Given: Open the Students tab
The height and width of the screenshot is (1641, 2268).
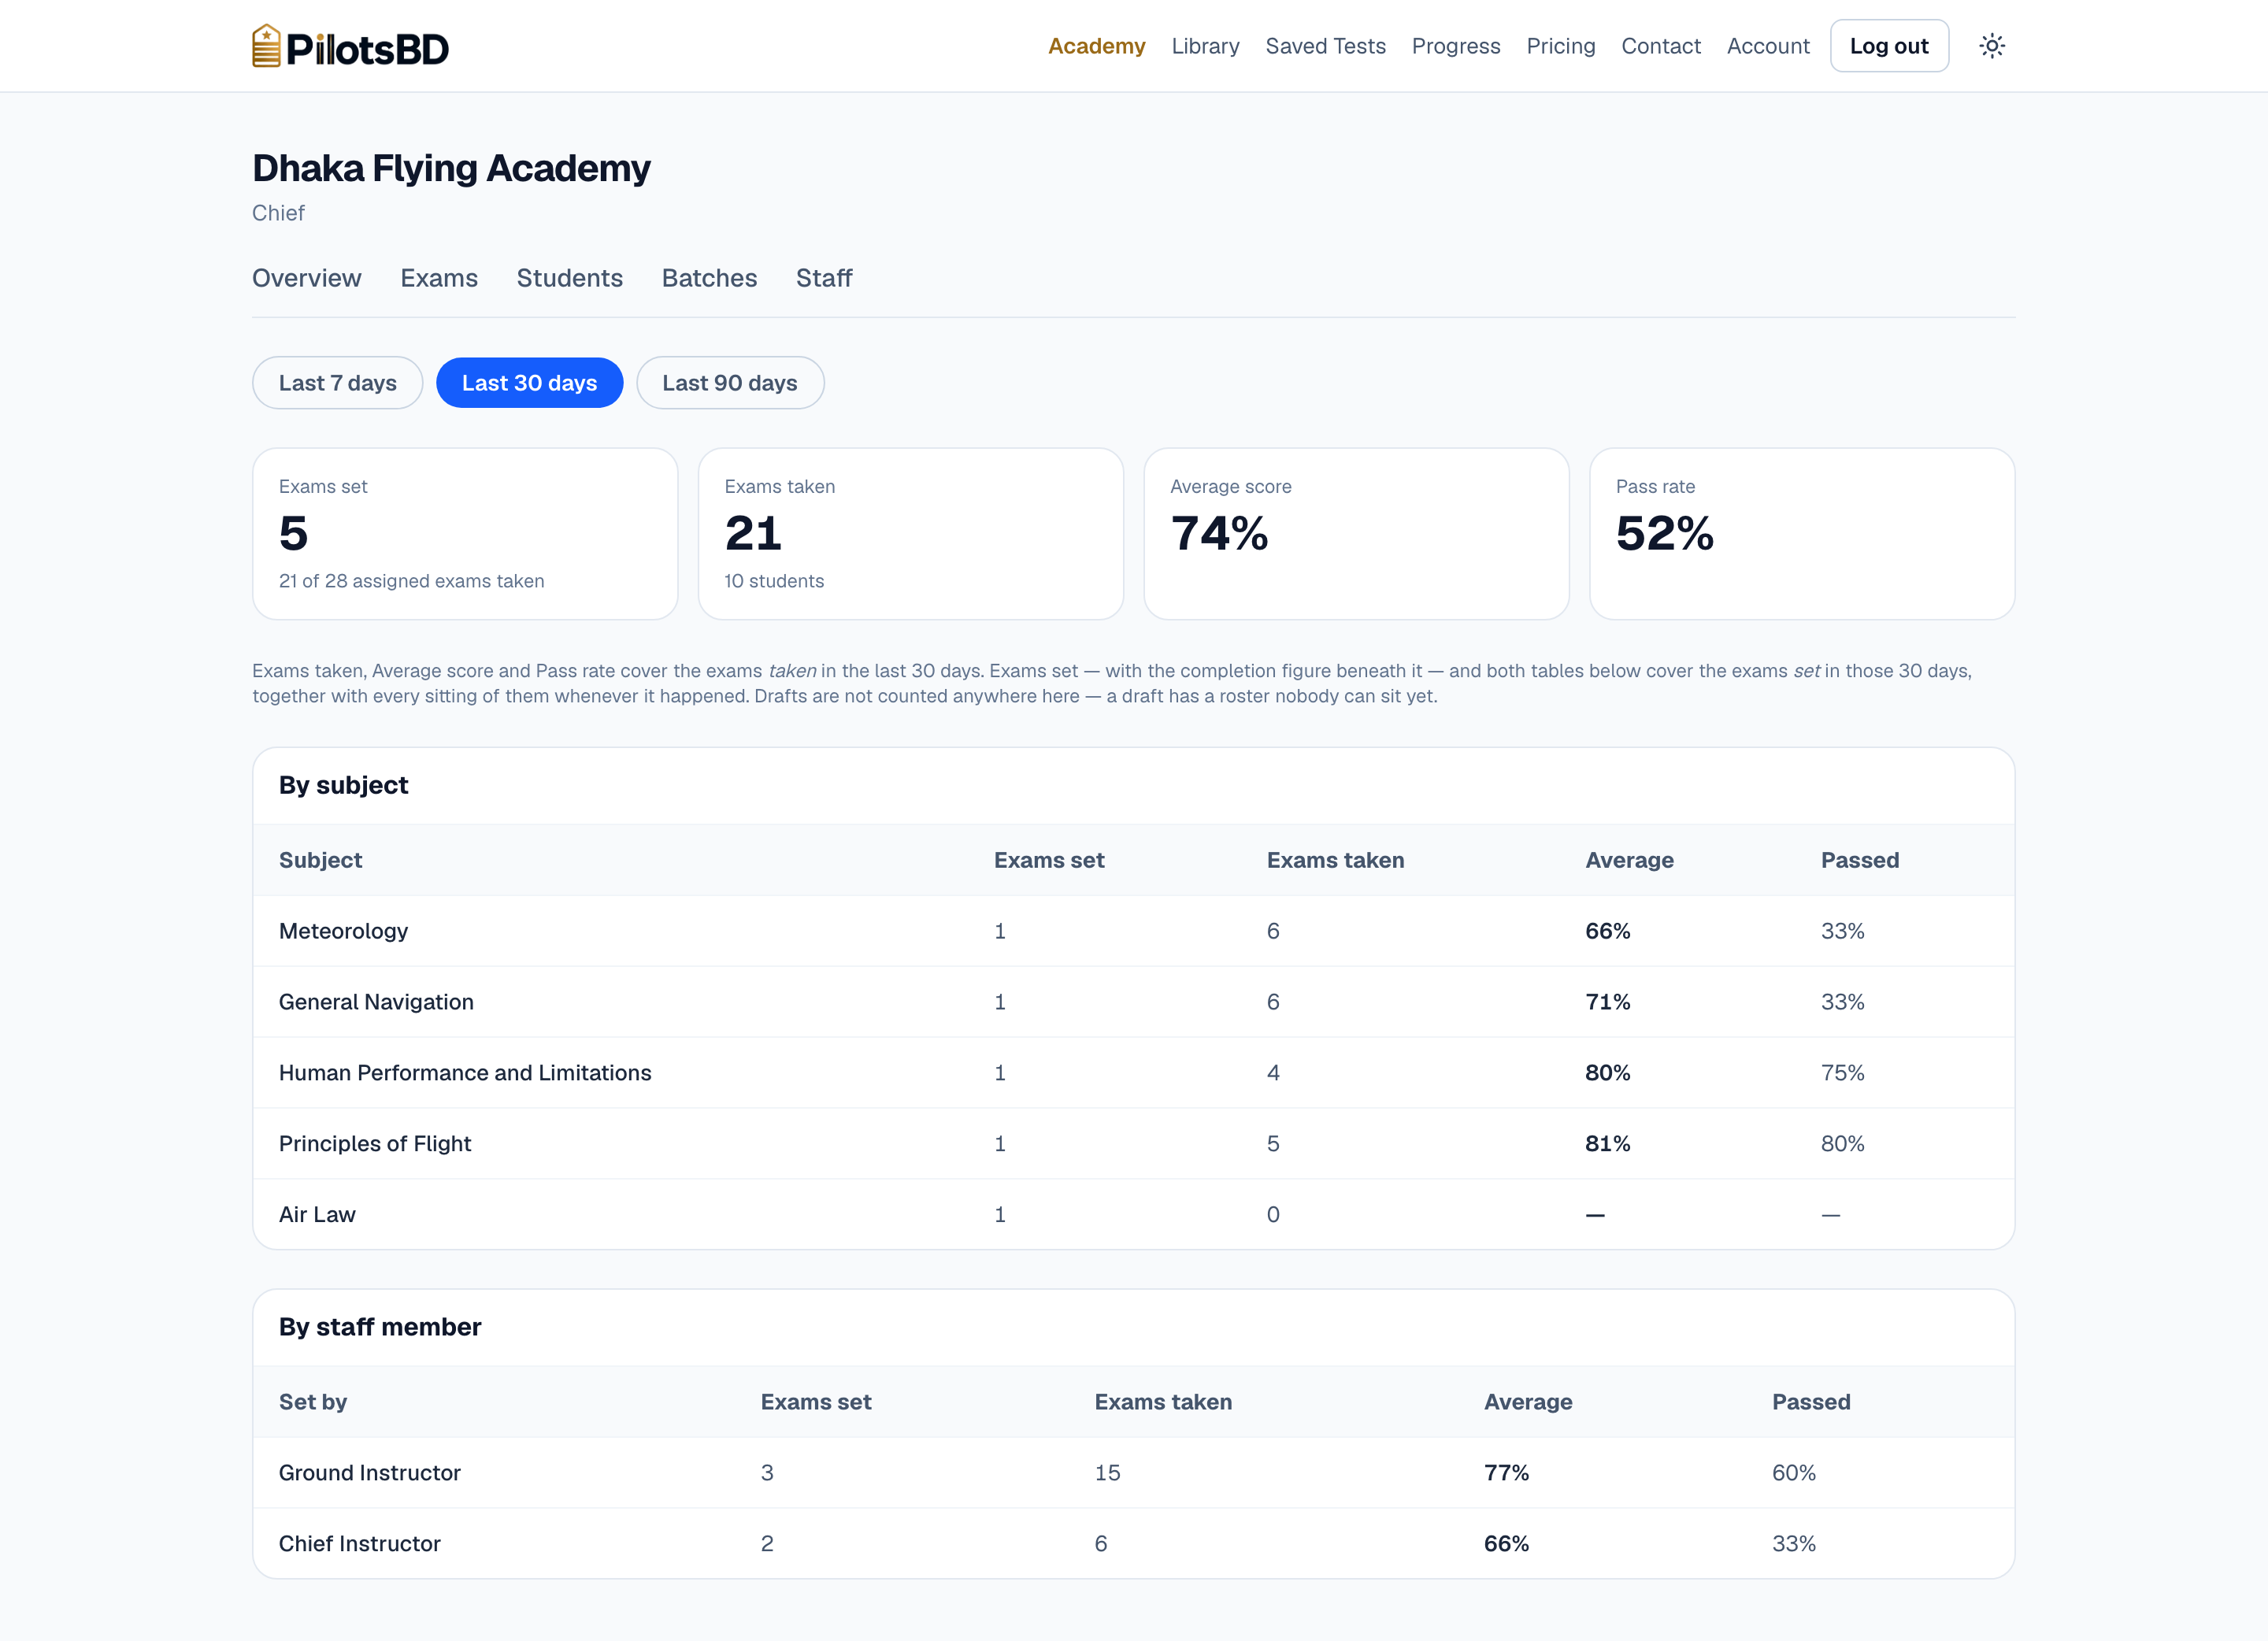Looking at the screenshot, I should pos(569,278).
